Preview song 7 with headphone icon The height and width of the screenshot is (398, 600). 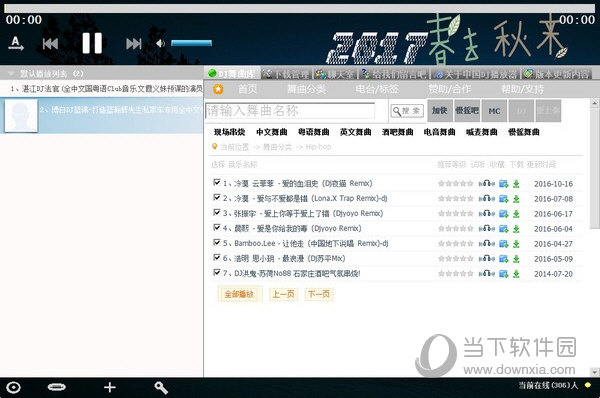point(487,274)
